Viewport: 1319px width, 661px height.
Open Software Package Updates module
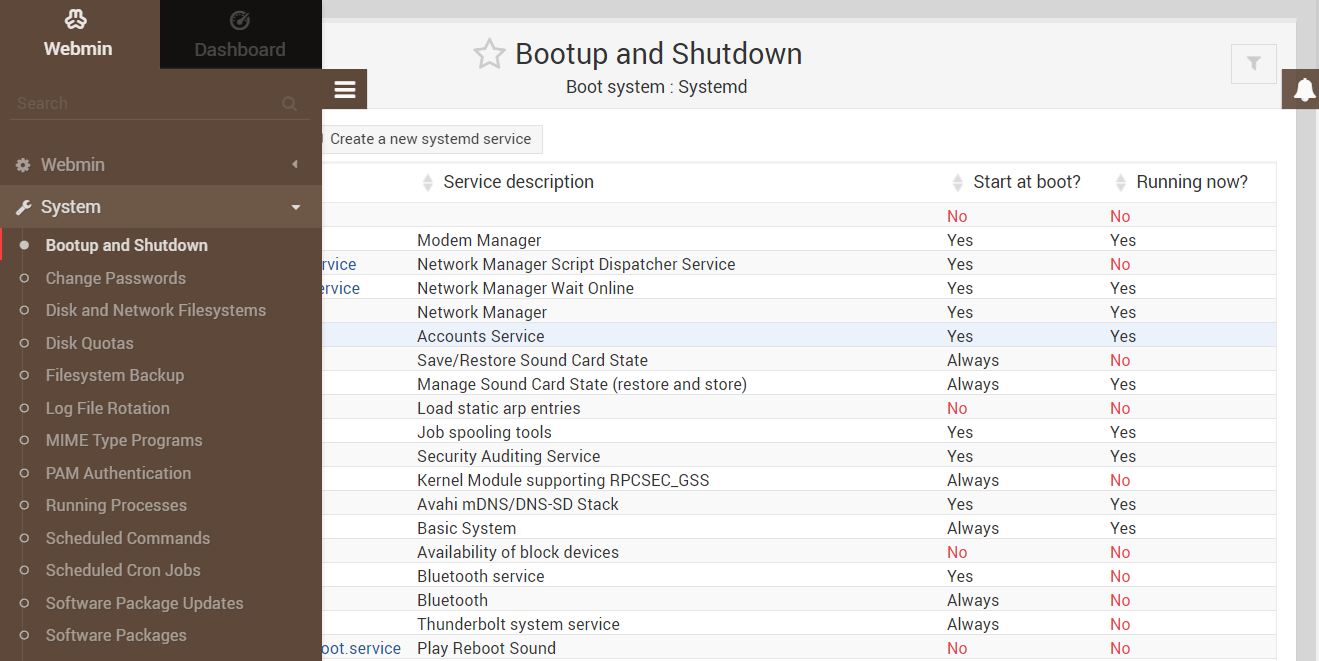[x=145, y=603]
